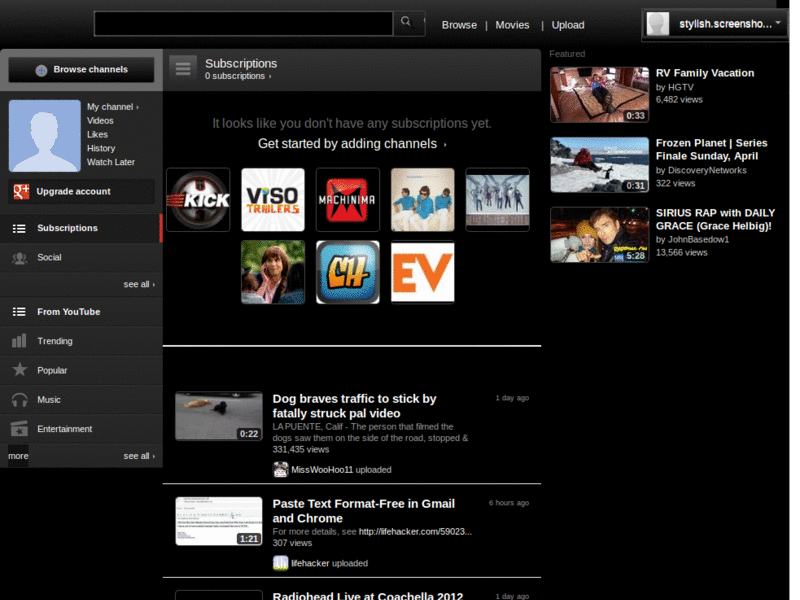
Task: Open SIRIUS RAP with DAILY GRACE title
Action: (x=715, y=219)
